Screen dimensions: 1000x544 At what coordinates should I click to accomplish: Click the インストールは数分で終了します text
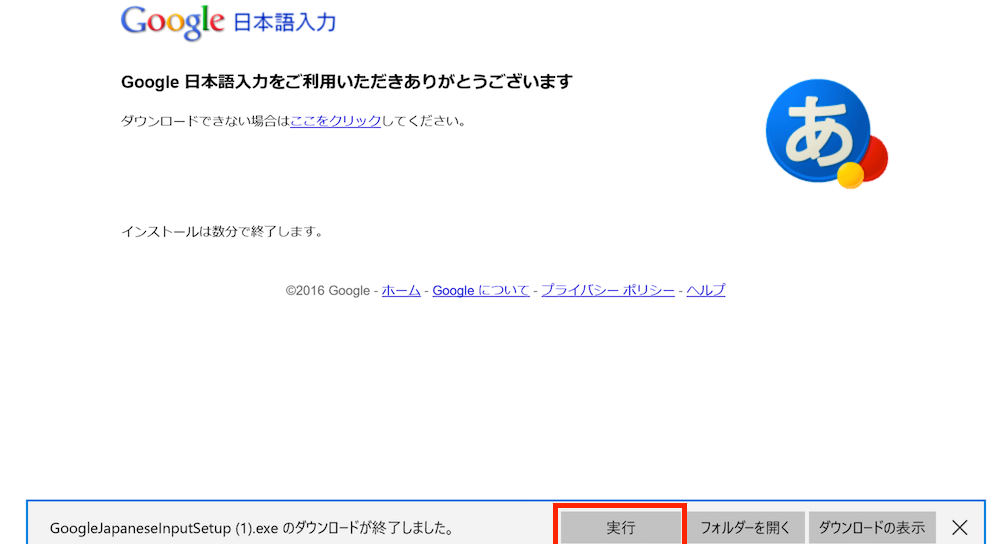[x=222, y=232]
